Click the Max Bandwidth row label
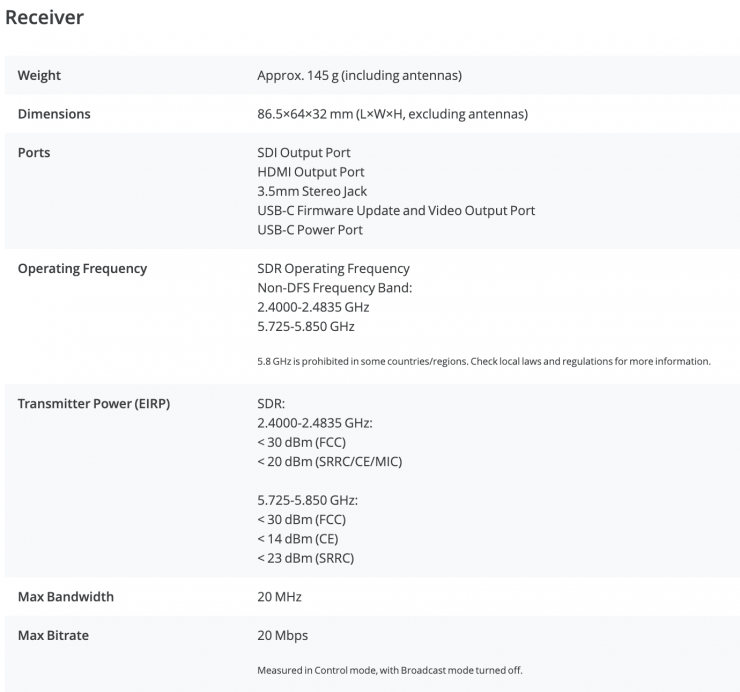The image size is (740, 692). (66, 597)
